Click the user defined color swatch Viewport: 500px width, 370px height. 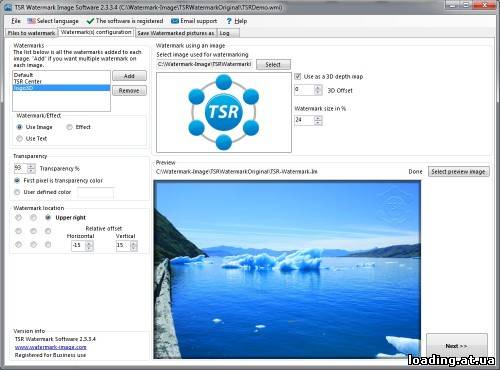(x=96, y=193)
